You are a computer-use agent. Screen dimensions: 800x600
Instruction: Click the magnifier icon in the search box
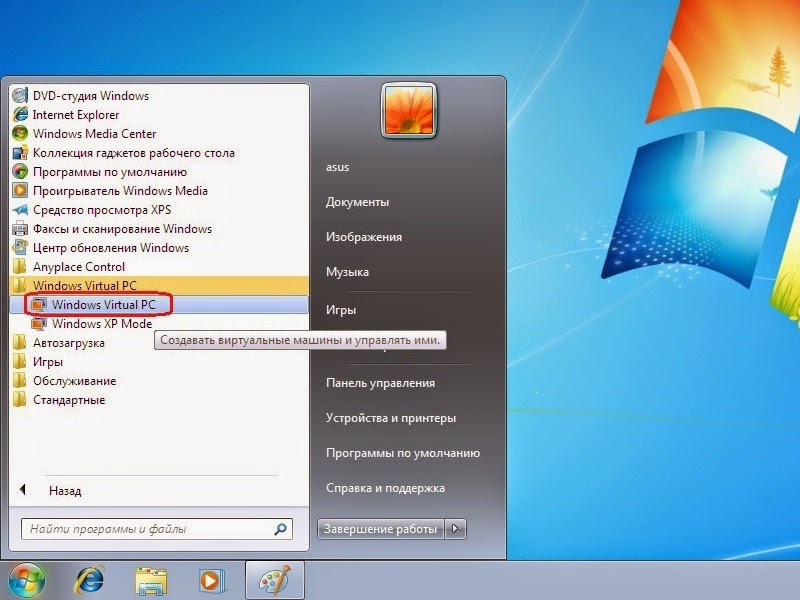click(280, 529)
